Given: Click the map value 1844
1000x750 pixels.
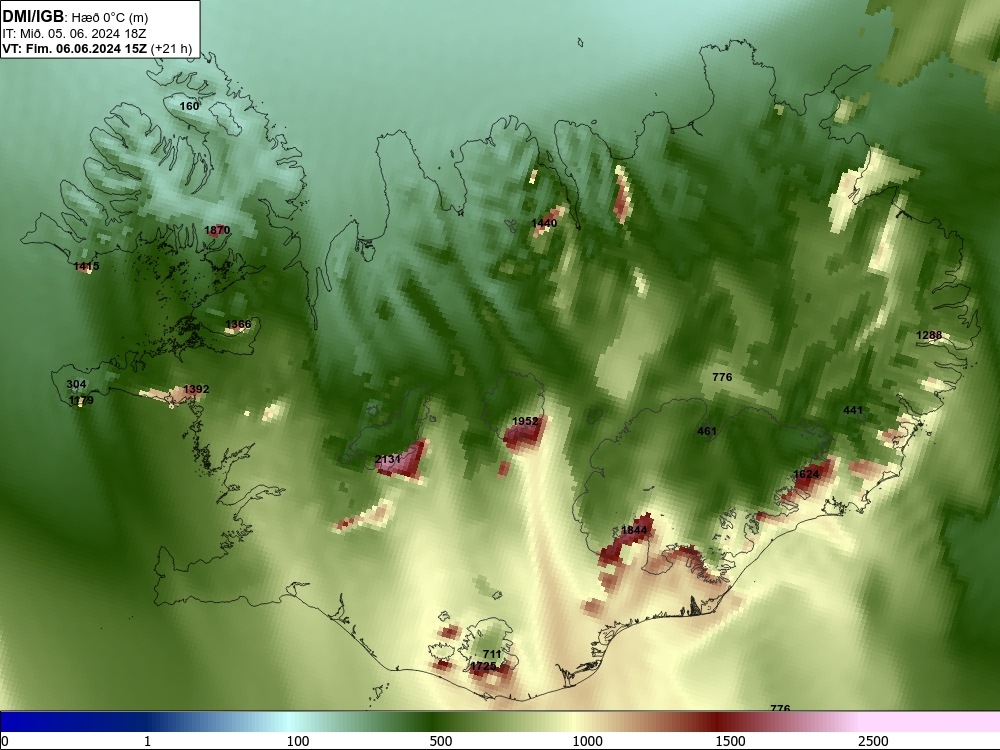Looking at the screenshot, I should coord(634,531).
